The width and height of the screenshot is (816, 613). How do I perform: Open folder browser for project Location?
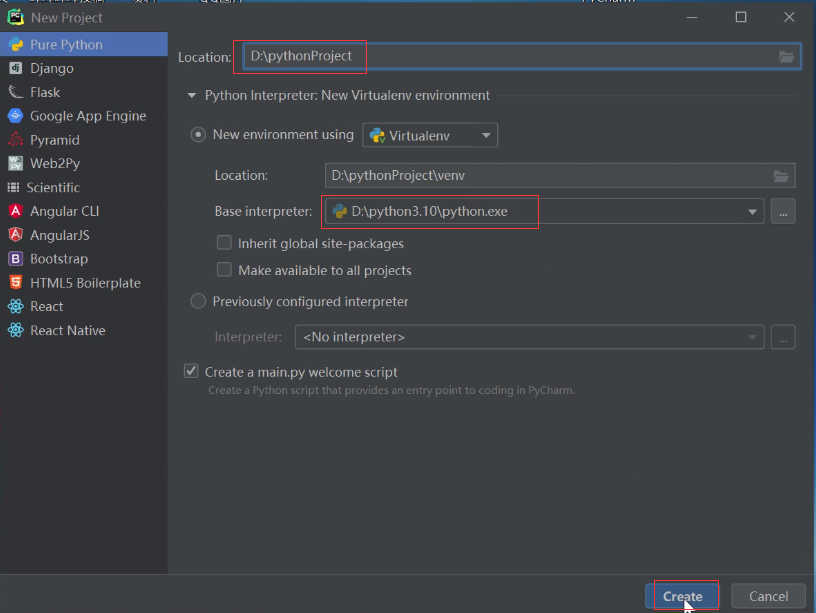pos(786,57)
